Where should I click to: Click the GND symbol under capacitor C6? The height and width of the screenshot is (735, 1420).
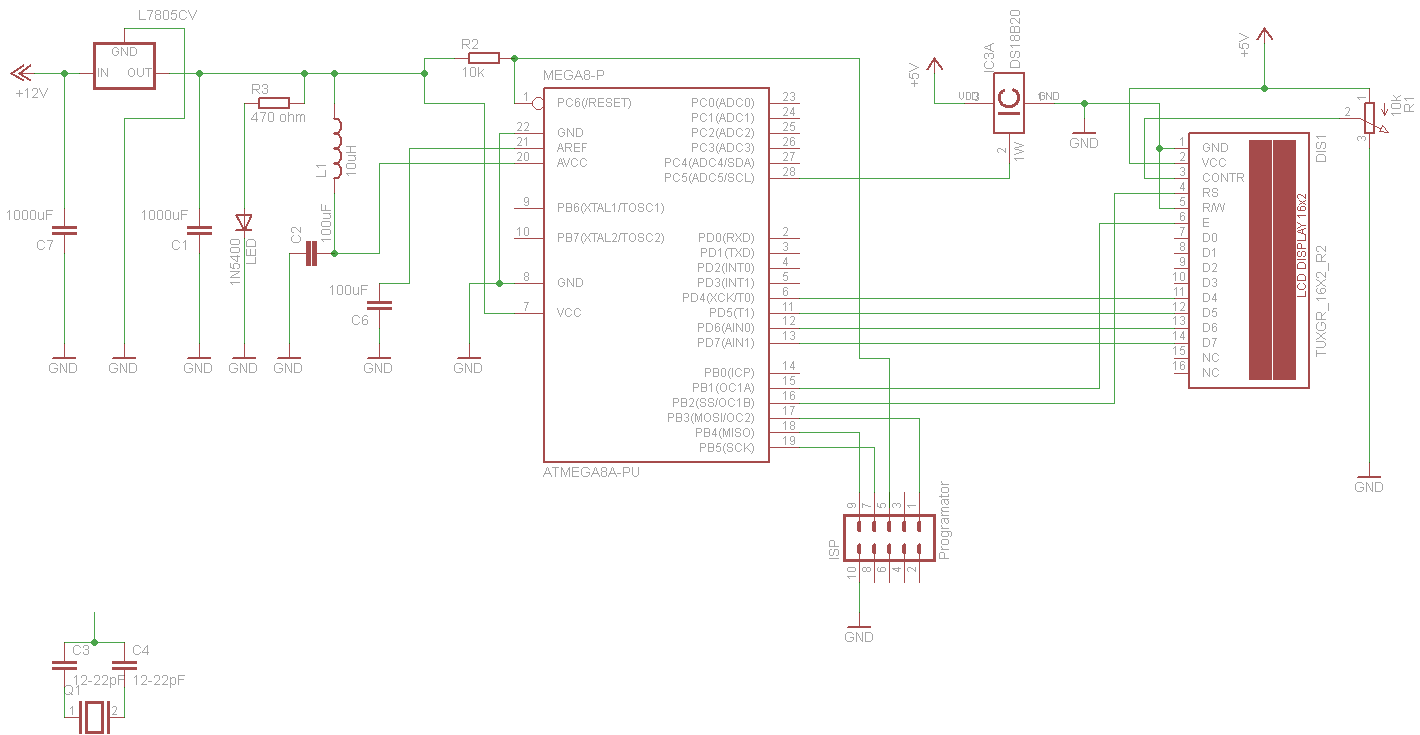point(378,361)
